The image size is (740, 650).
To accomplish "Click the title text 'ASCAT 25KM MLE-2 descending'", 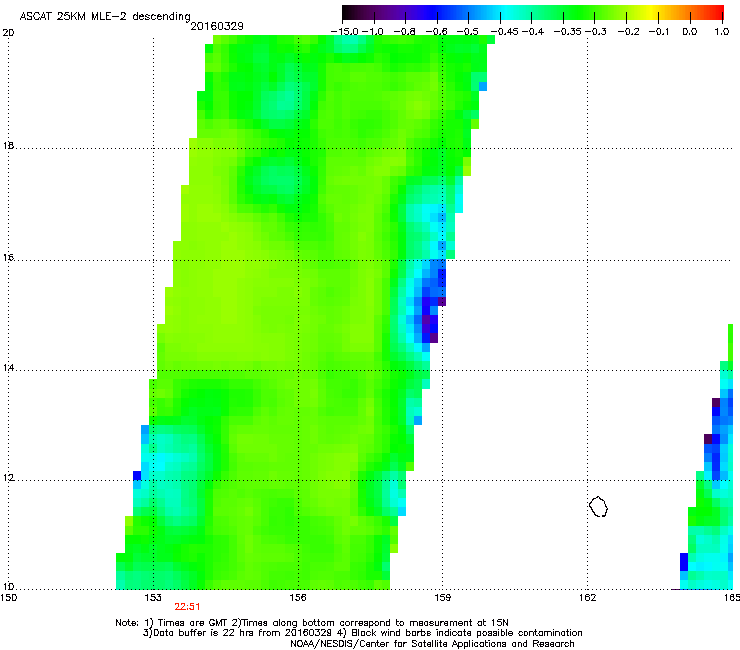I will pos(105,16).
